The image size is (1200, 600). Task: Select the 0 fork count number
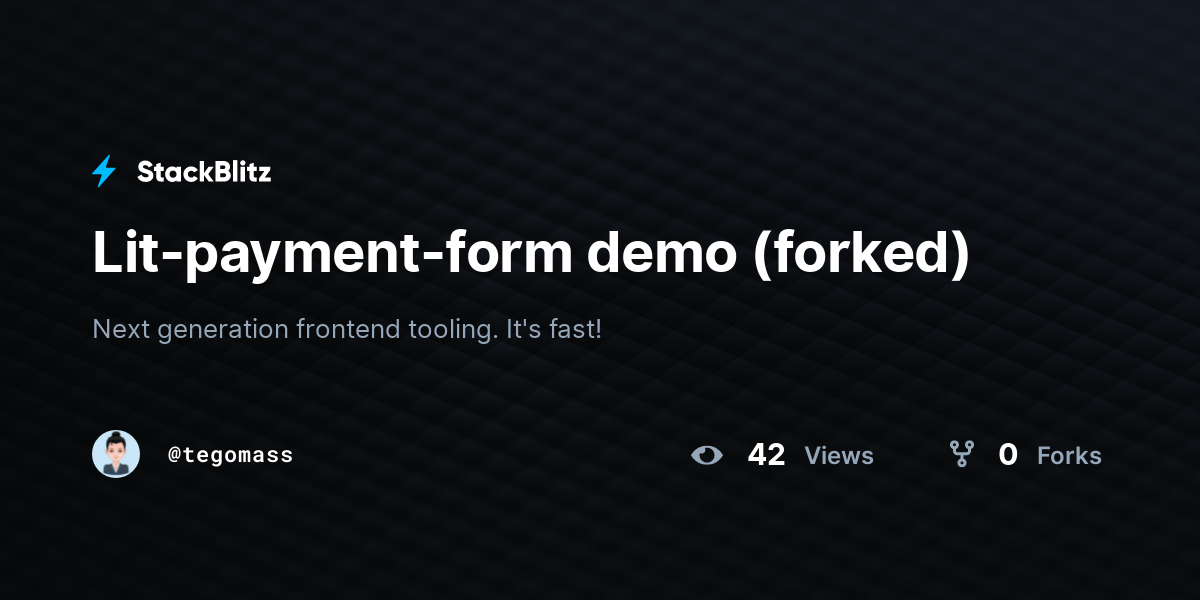(x=1008, y=455)
